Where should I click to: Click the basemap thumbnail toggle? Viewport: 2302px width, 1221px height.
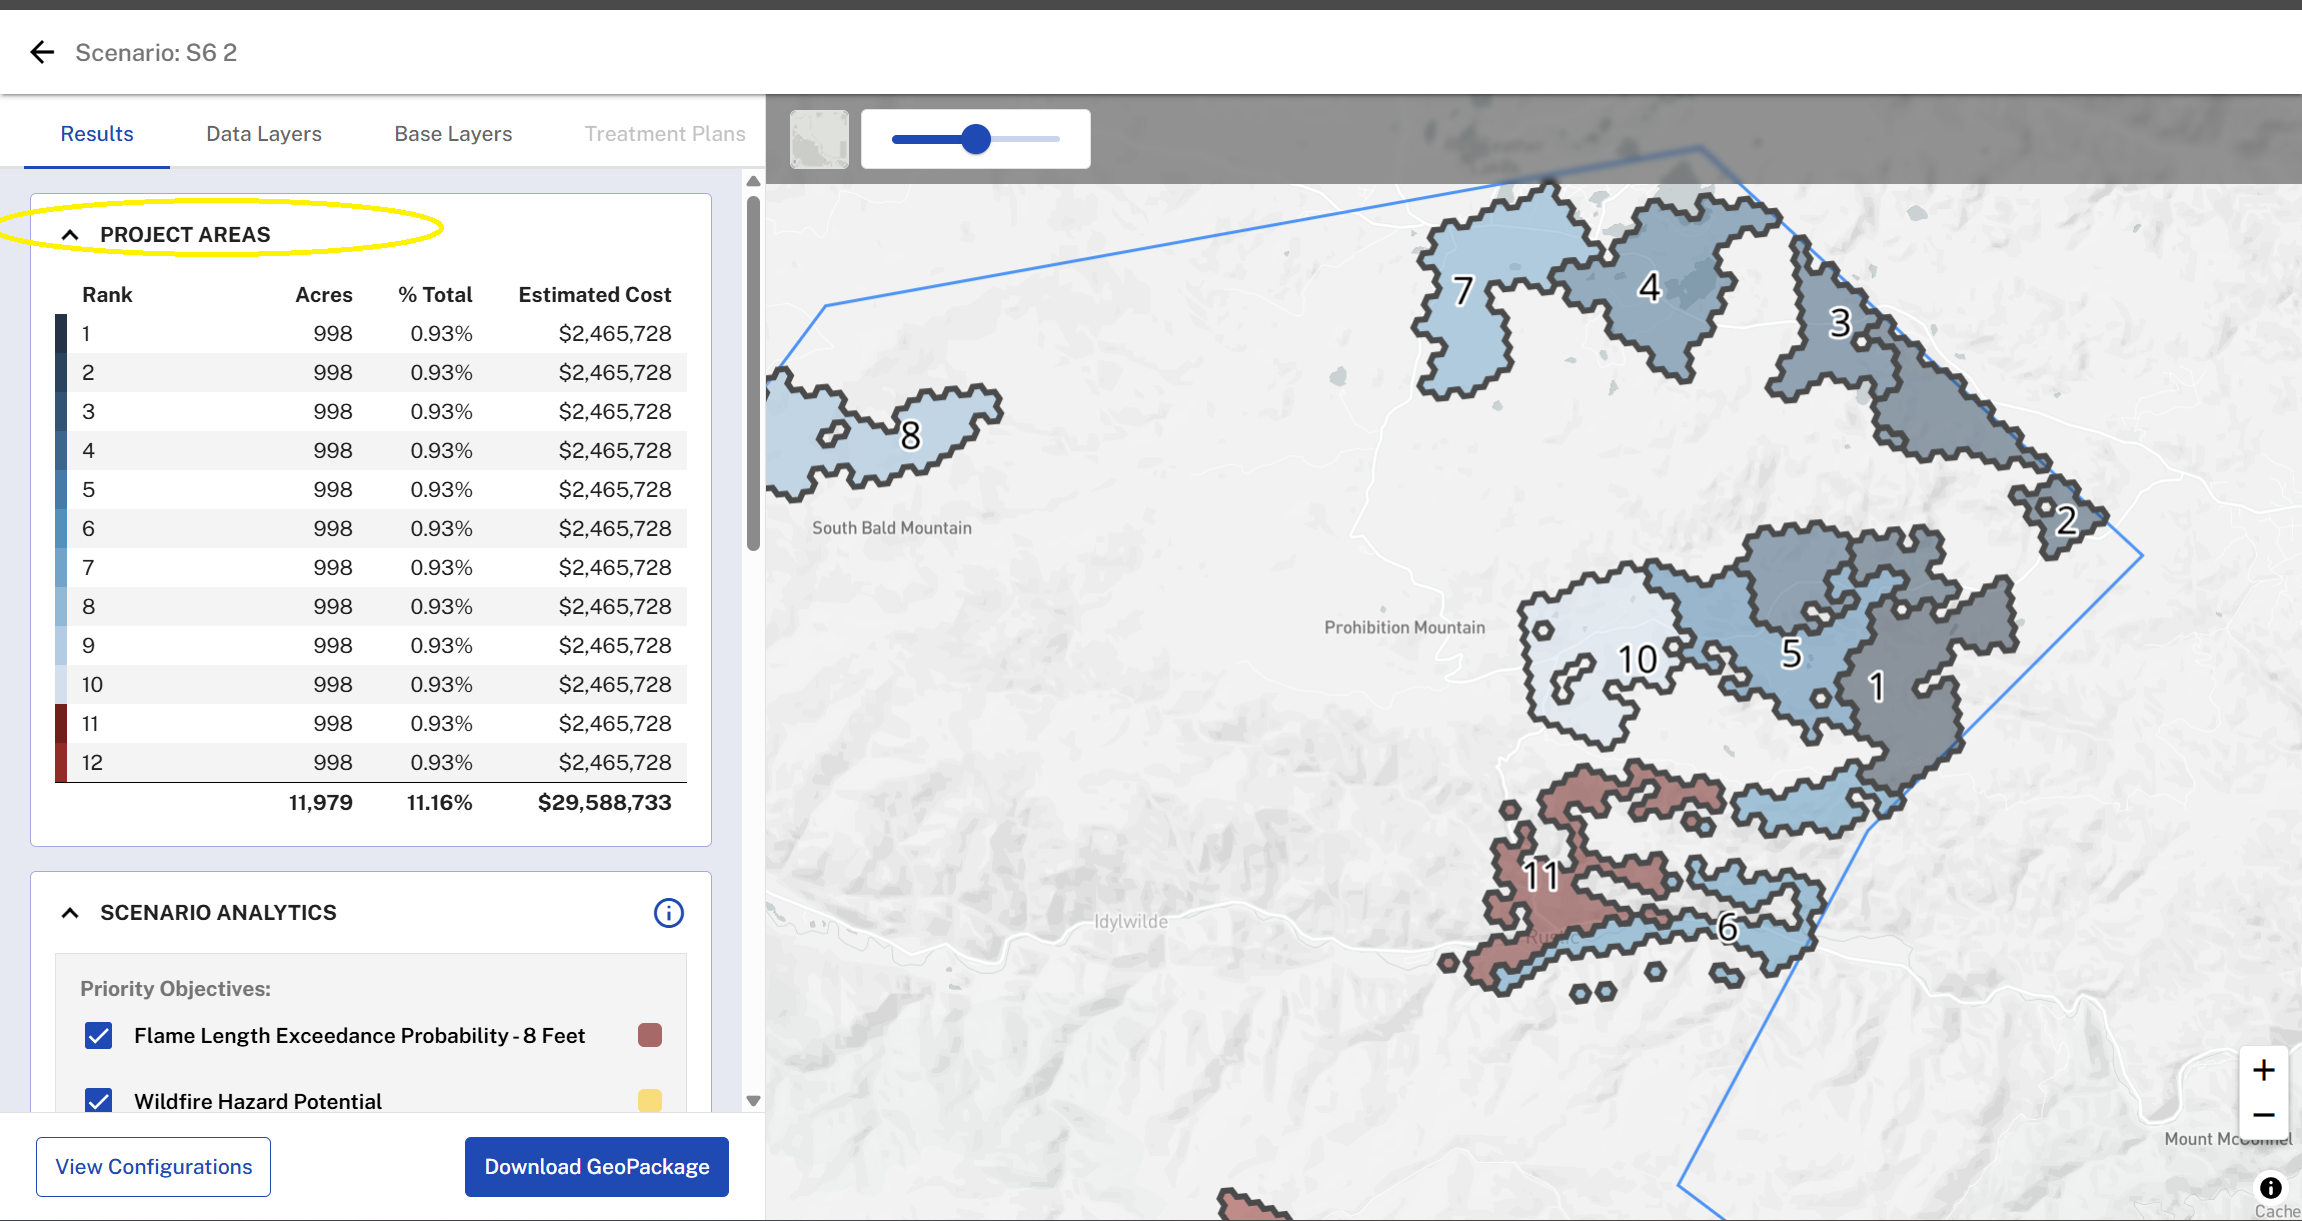[x=819, y=139]
